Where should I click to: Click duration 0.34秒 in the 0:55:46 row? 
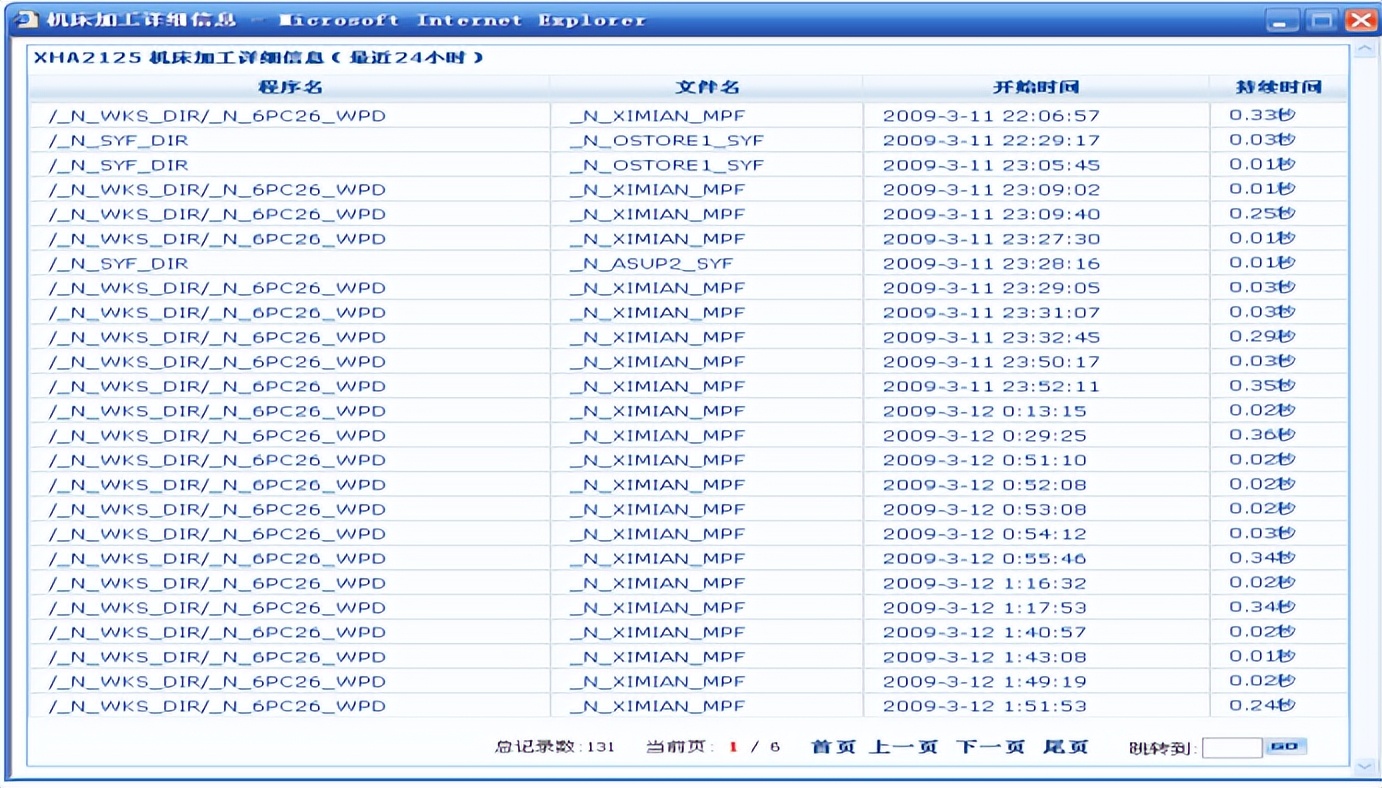1262,559
